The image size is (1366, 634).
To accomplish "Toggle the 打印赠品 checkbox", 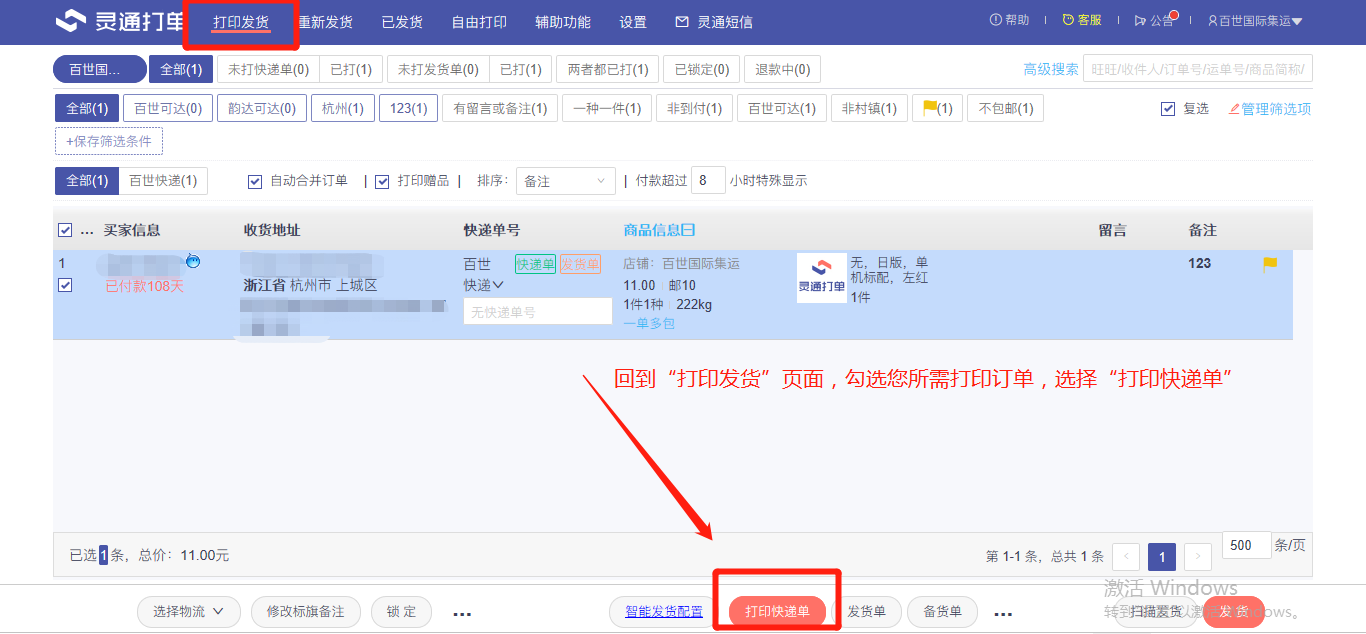I will 382,182.
